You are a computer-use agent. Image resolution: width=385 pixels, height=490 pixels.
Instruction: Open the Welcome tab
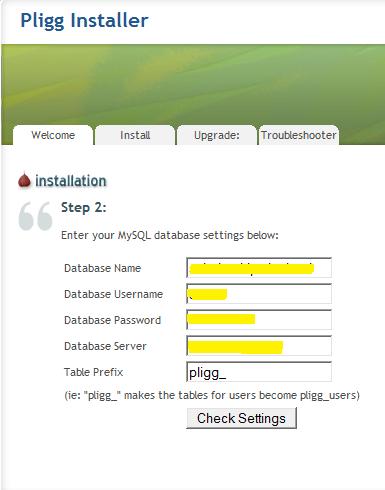coord(53,135)
